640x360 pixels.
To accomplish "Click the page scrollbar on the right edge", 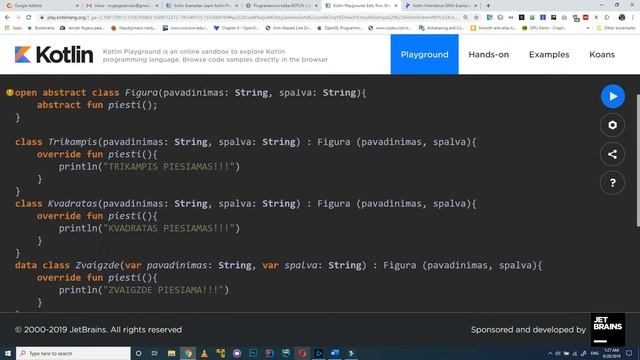I will point(638,160).
